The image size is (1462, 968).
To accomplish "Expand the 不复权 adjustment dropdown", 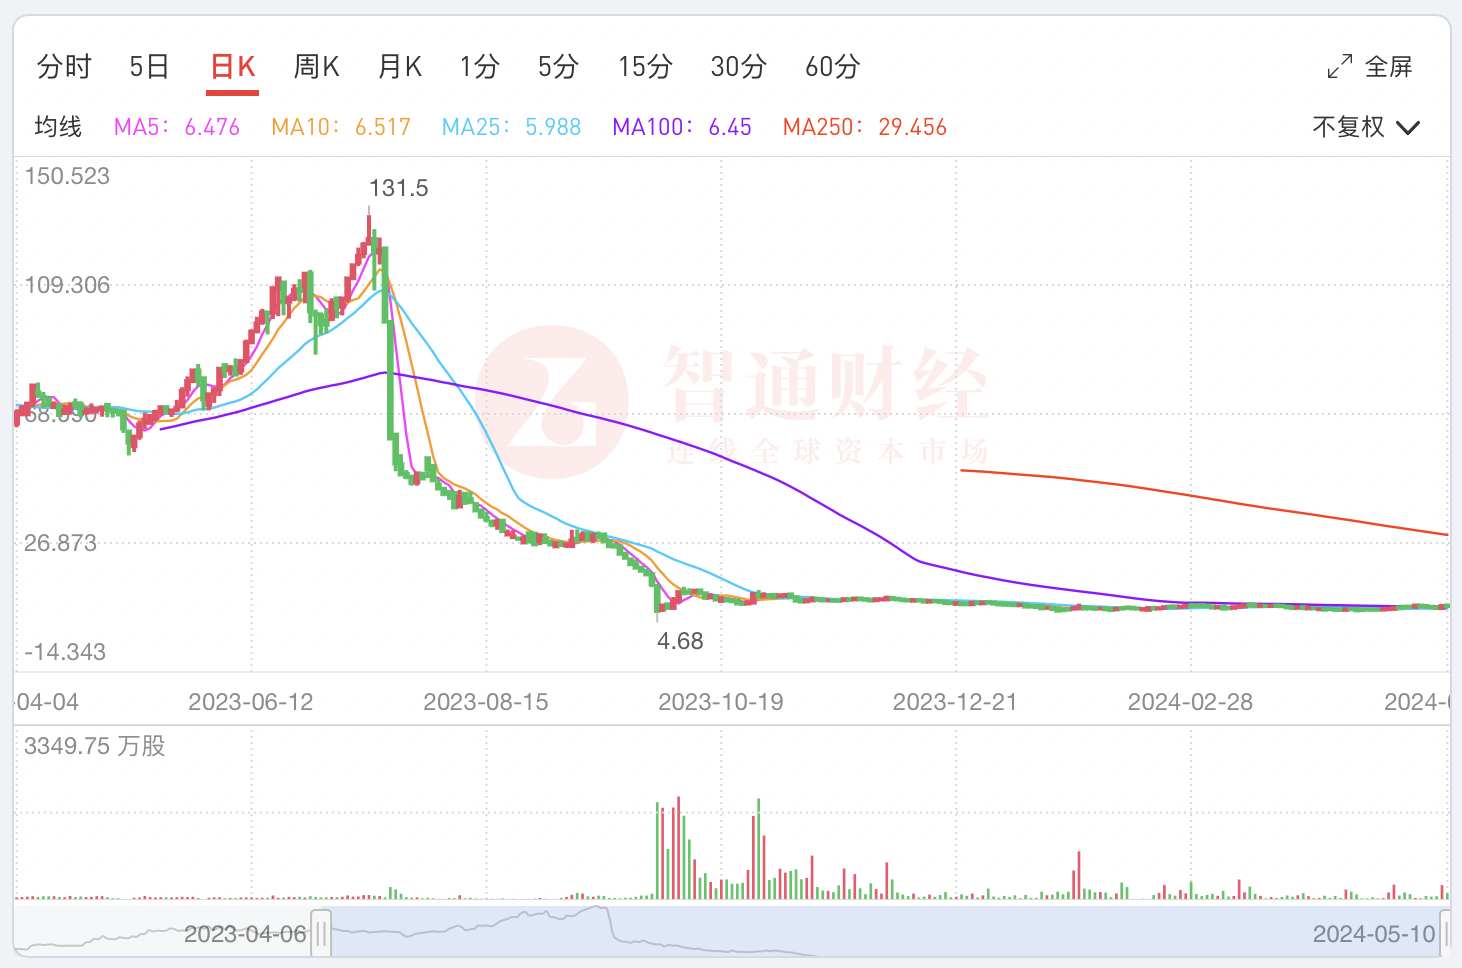I will click(x=1366, y=127).
